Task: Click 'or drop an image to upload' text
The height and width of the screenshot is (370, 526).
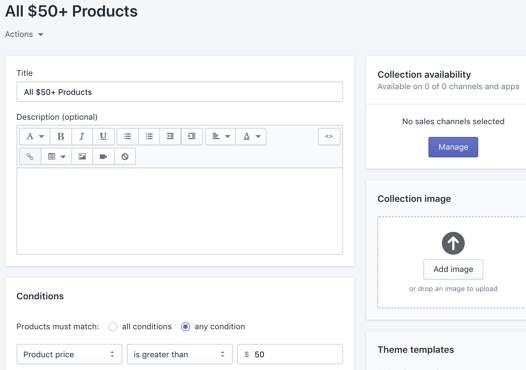Action: click(x=453, y=288)
